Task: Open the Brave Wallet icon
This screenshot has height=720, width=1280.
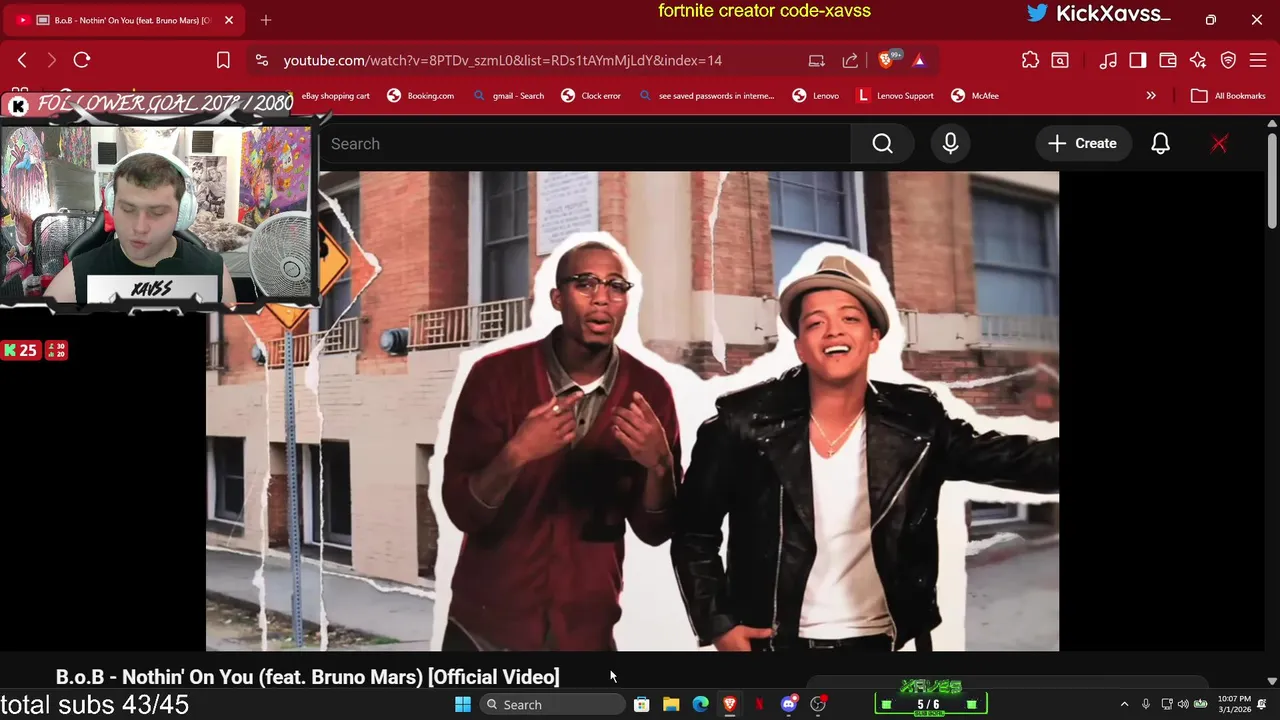Action: point(1168,60)
